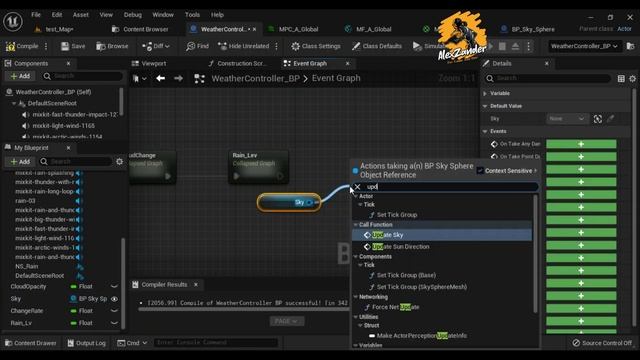Collapse the Call Function category
The image size is (640, 360).
click(x=356, y=225)
